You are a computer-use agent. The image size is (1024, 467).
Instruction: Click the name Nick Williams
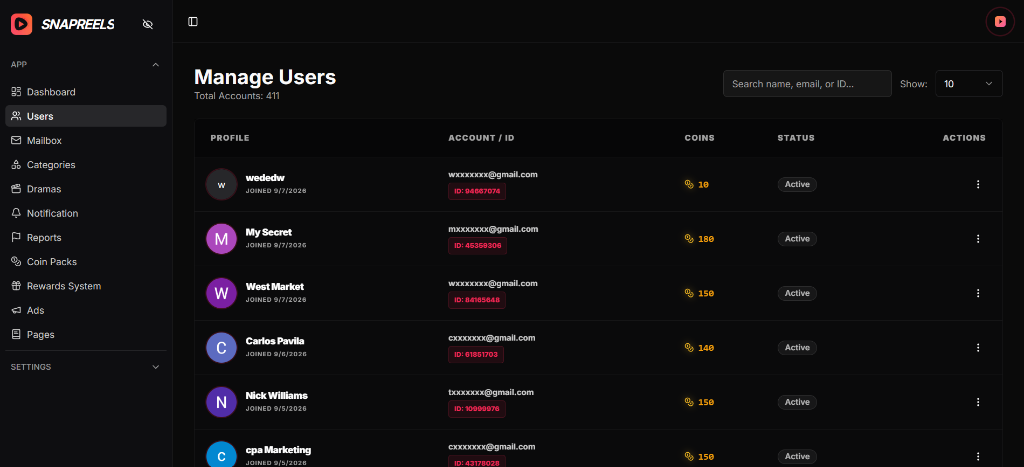click(276, 395)
